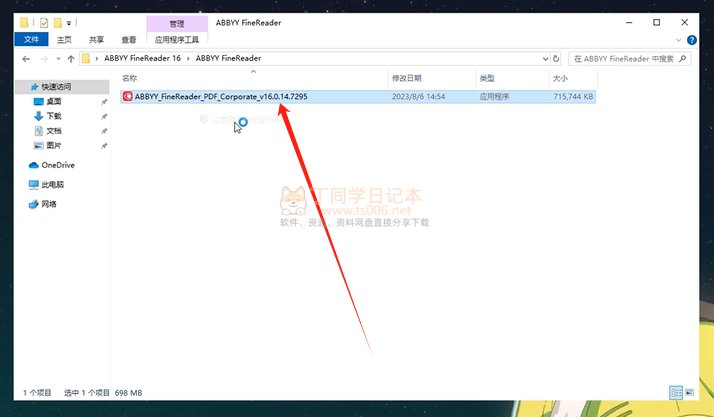
Task: Open the 文件 ribbon tab
Action: pos(31,40)
